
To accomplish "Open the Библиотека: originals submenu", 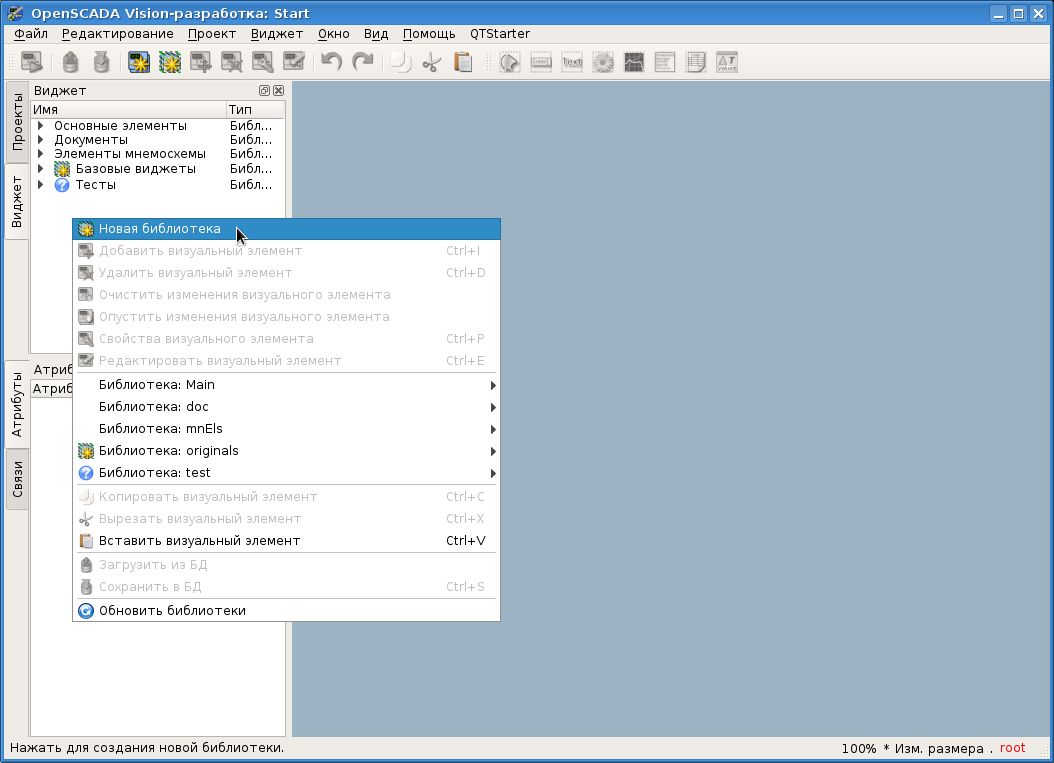I will pos(286,451).
